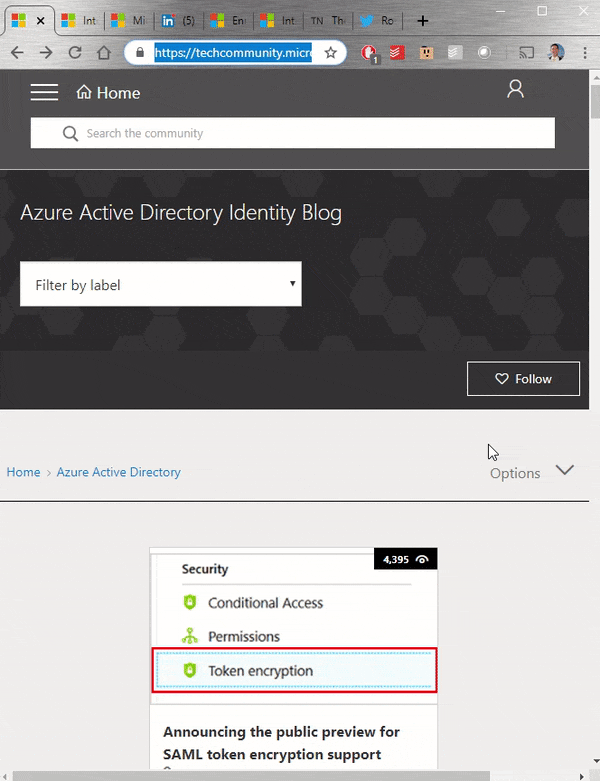Click the Conditional Access shield icon
600x781 pixels.
click(x=190, y=602)
